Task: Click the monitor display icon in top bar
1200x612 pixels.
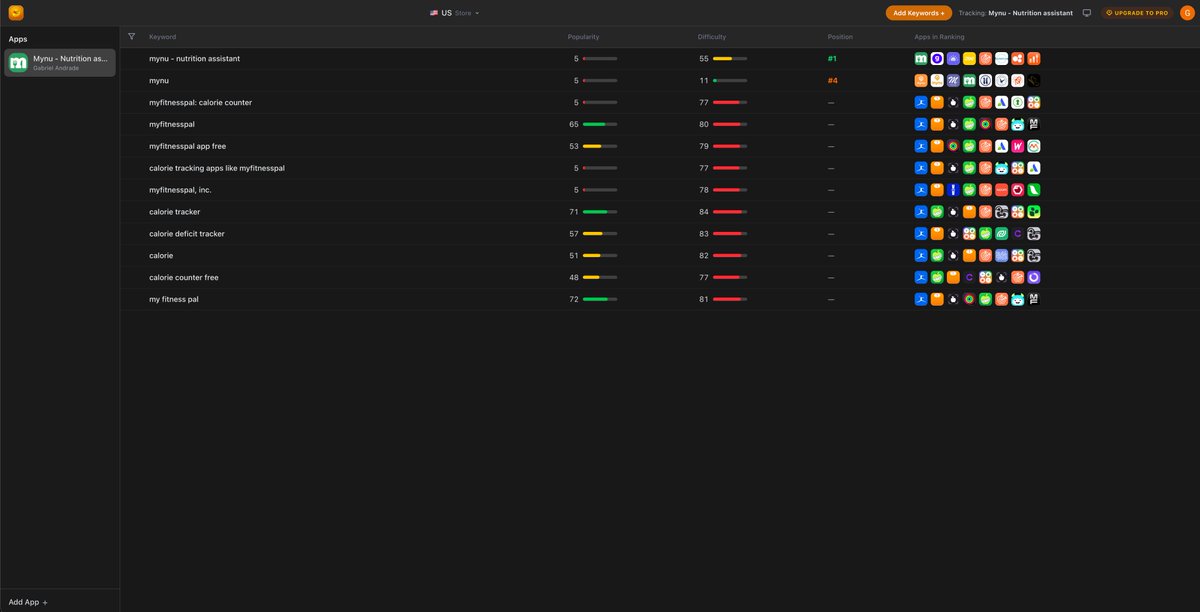Action: (1087, 13)
